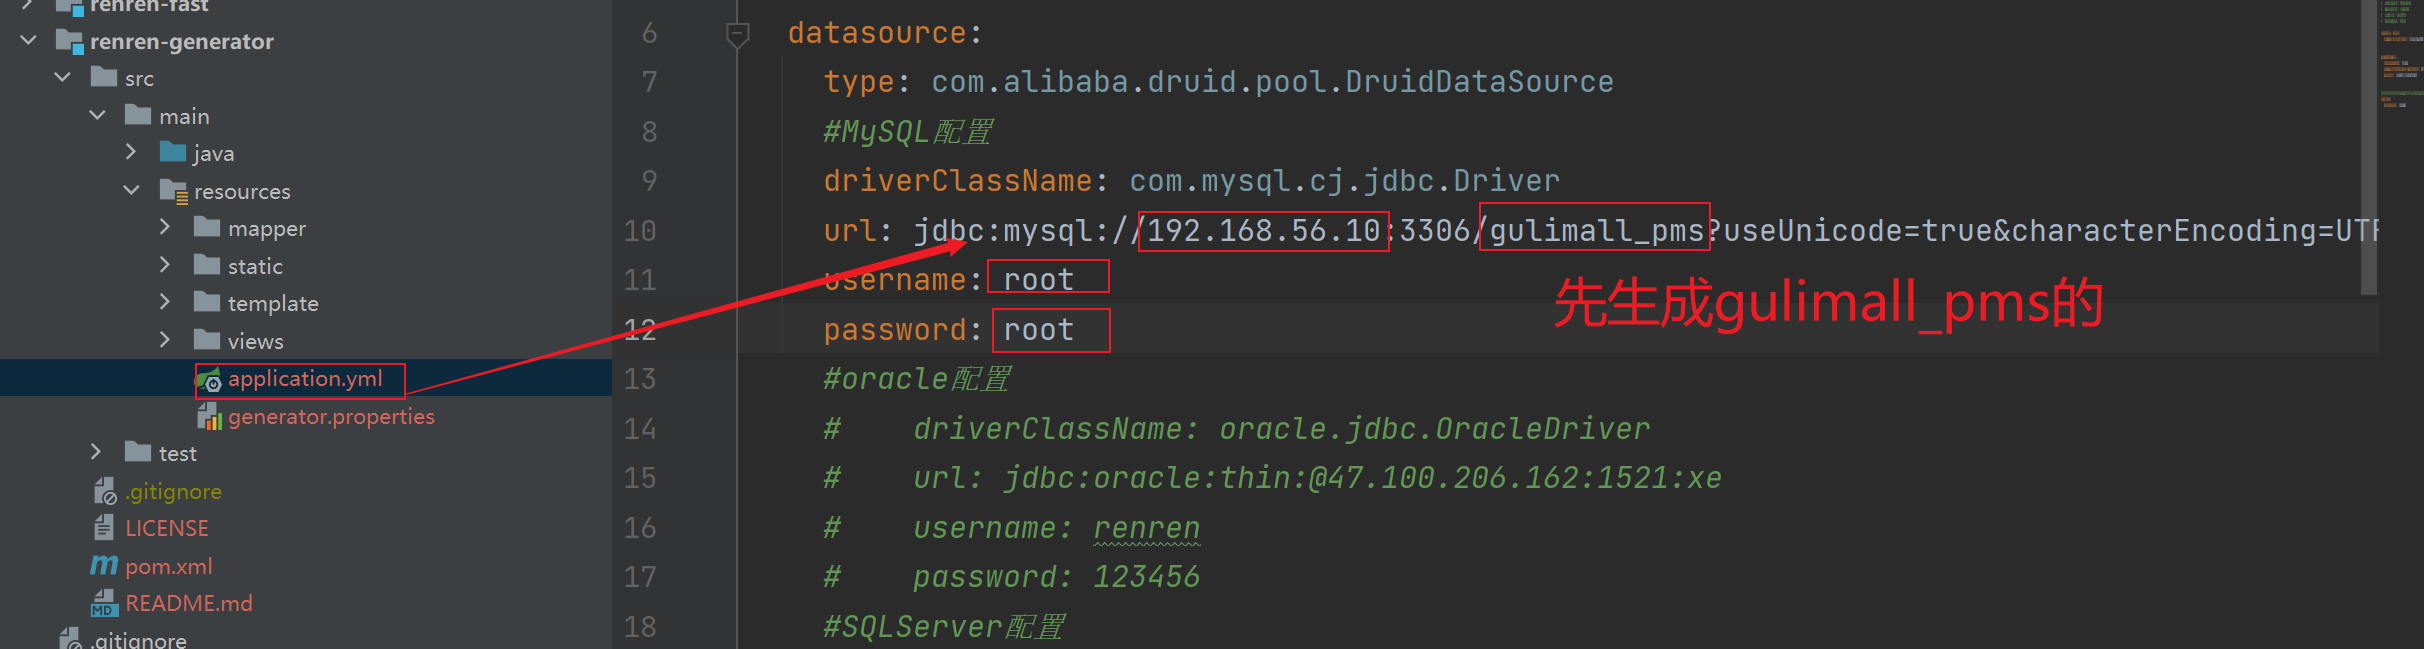Select the mapper folder name
This screenshot has width=2424, height=649.
(x=267, y=229)
